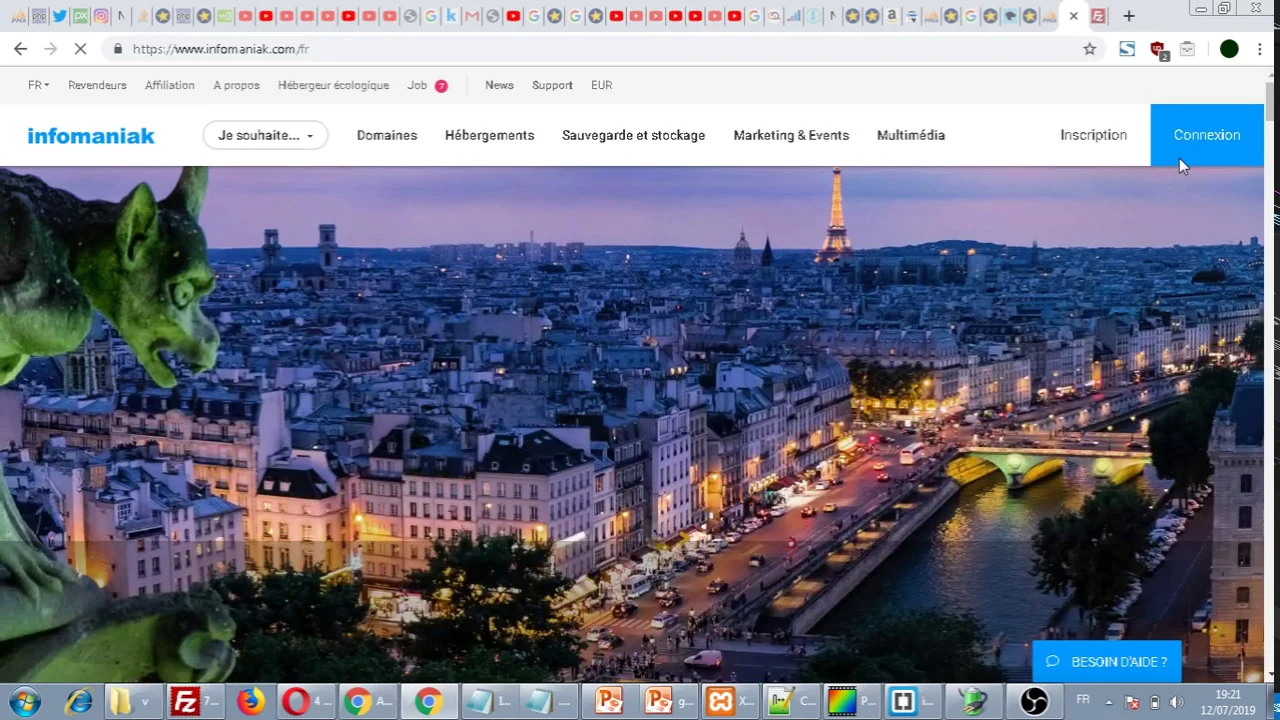Click the green can icon in the taskbar

point(973,701)
